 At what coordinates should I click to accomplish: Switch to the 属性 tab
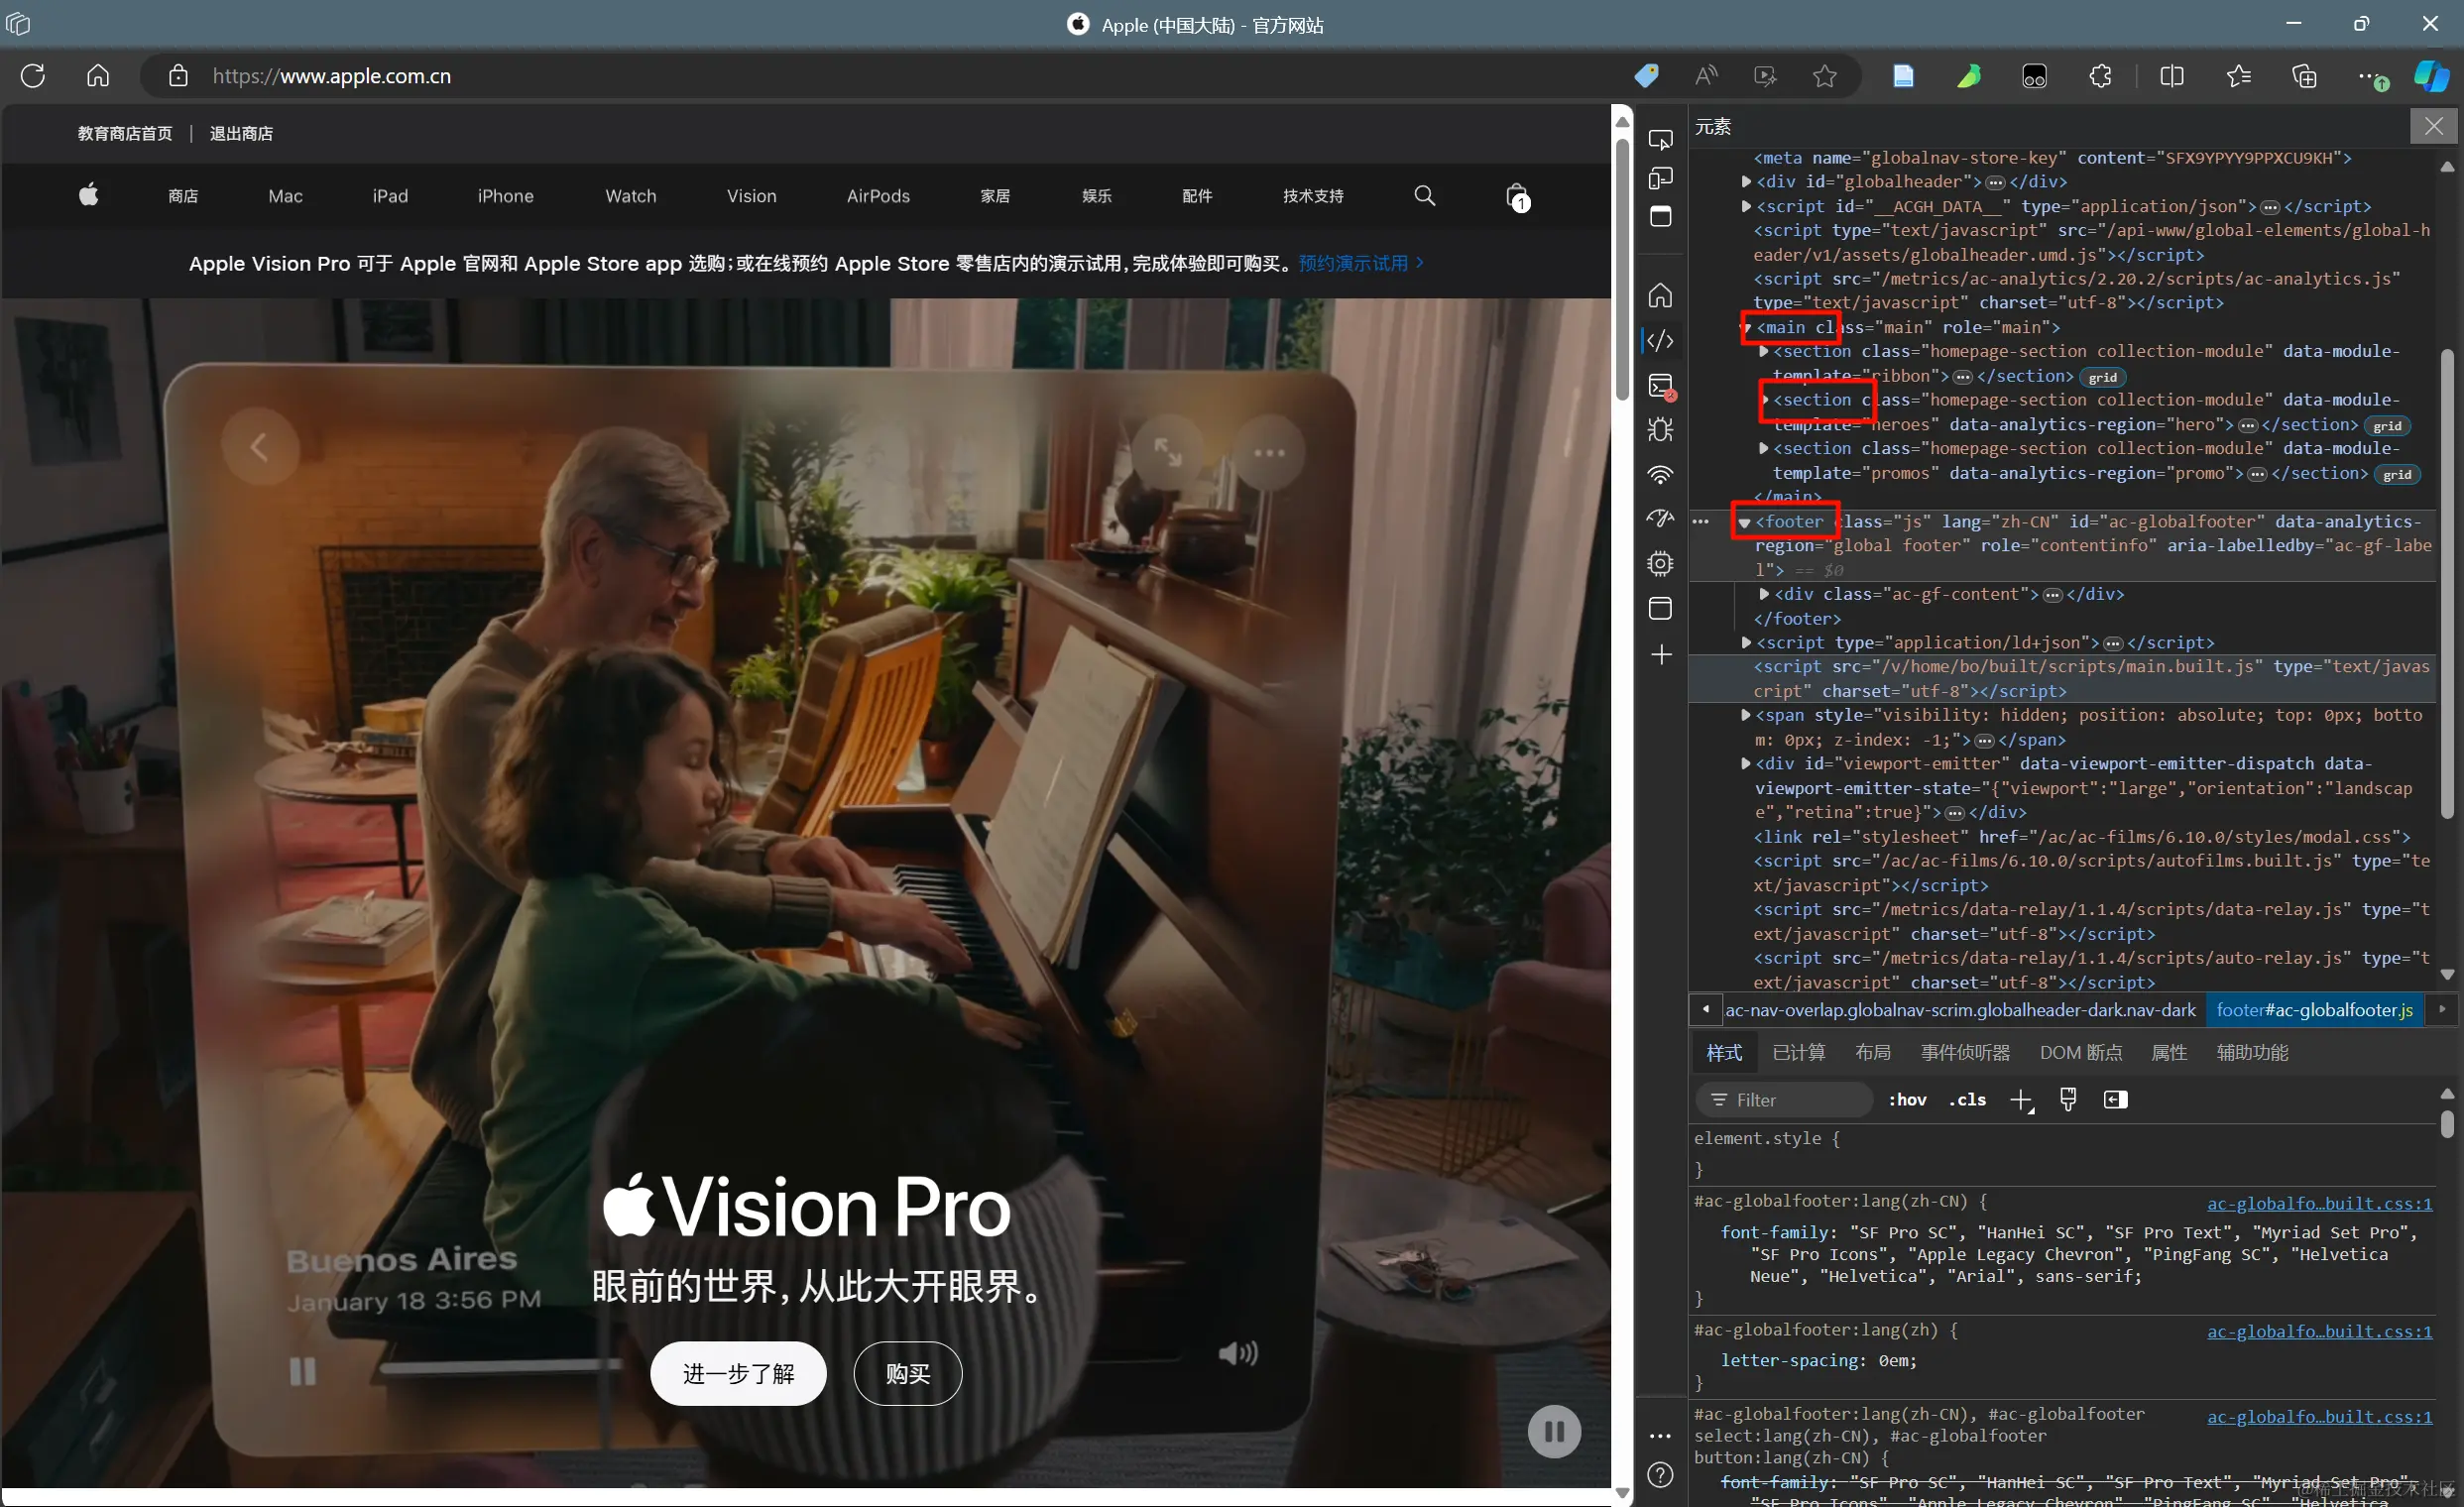pos(2169,1053)
